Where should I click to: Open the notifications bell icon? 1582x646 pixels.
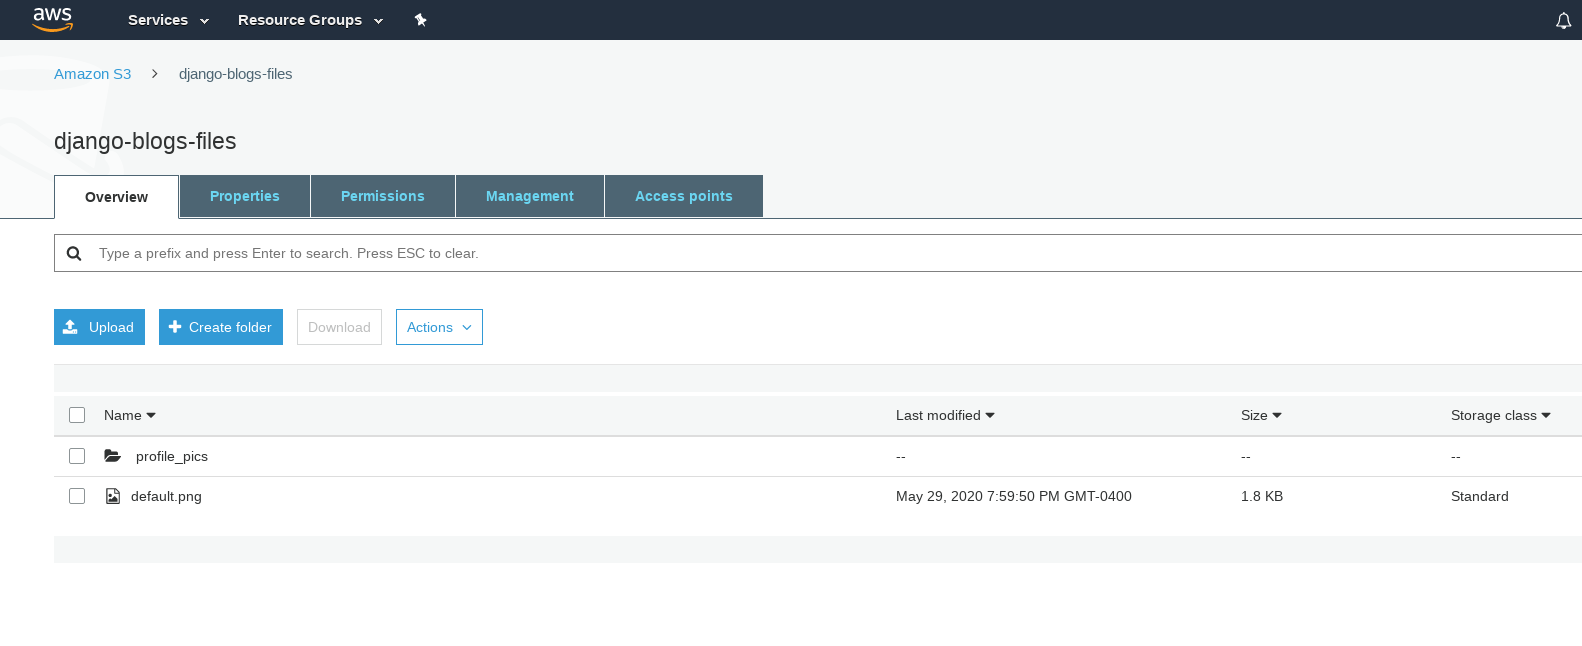(1563, 20)
